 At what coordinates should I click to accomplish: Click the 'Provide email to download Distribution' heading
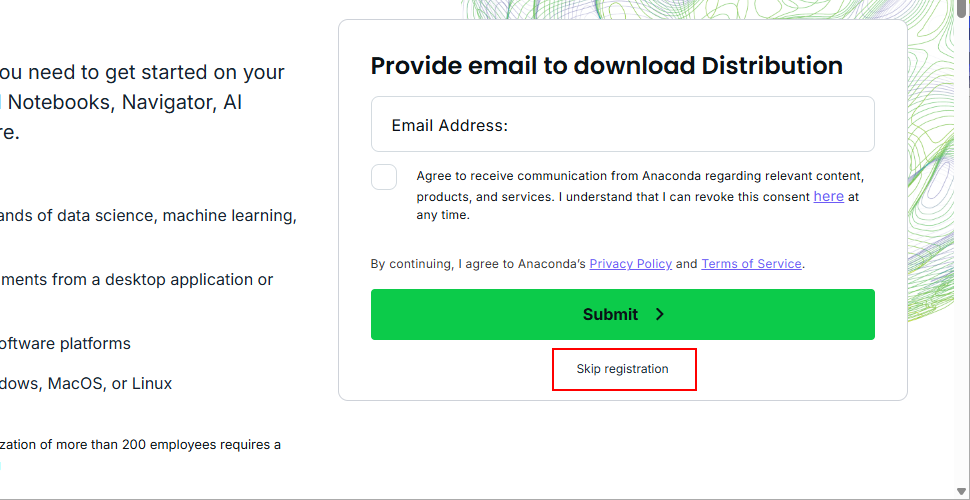[x=606, y=66]
